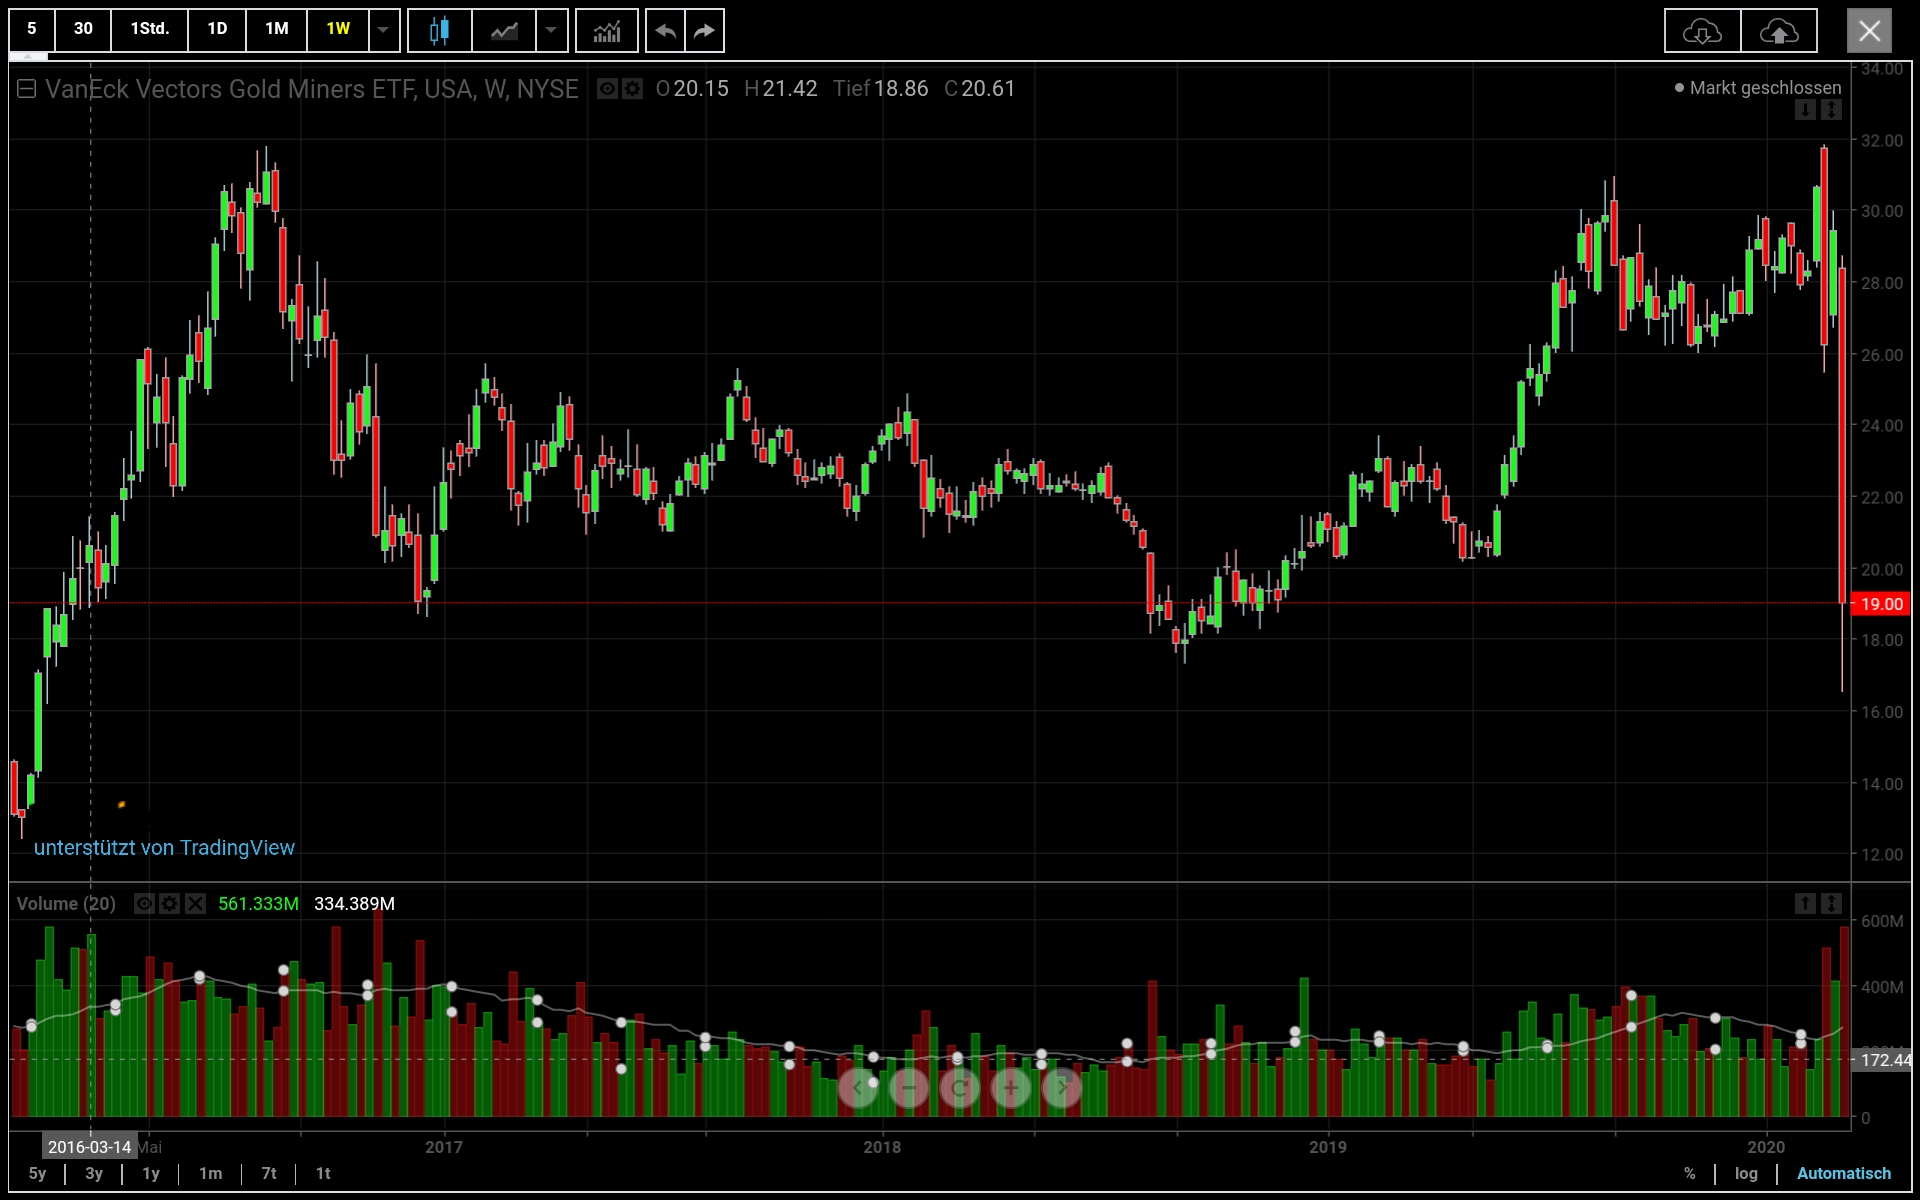Switch to the line chart style icon
Screen dimensions: 1920x1200
(504, 30)
